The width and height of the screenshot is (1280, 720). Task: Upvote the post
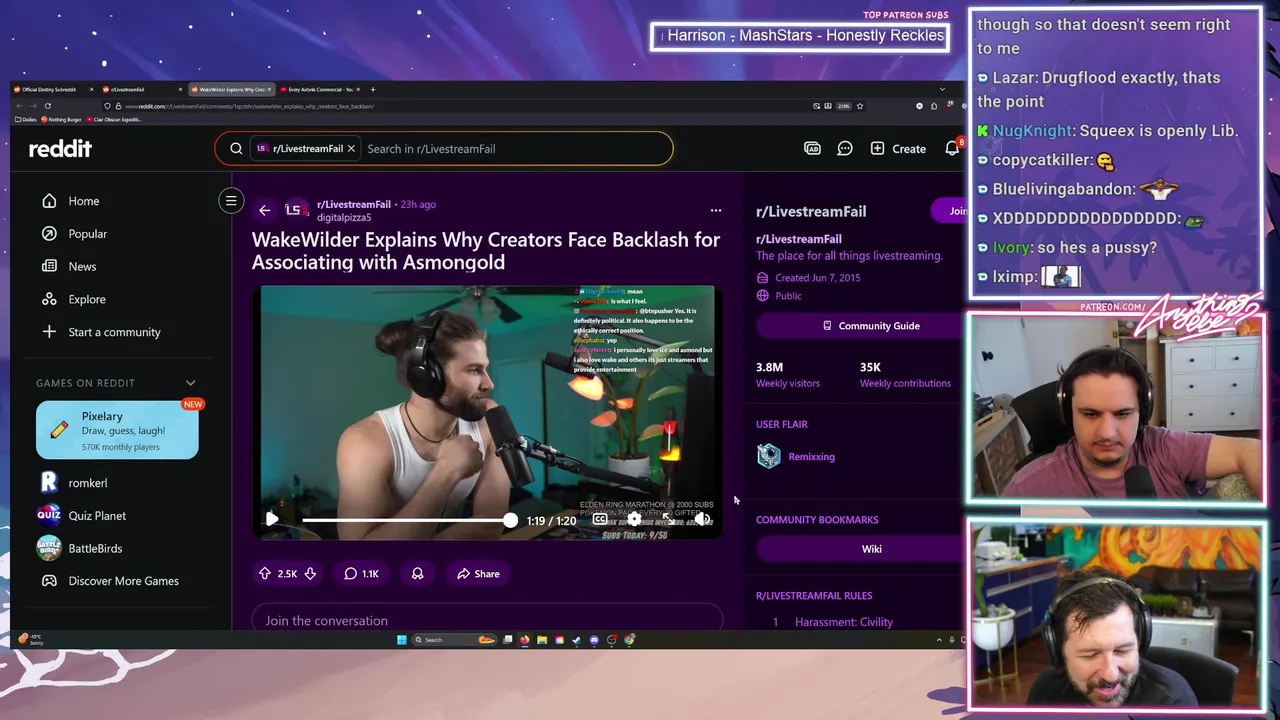265,574
